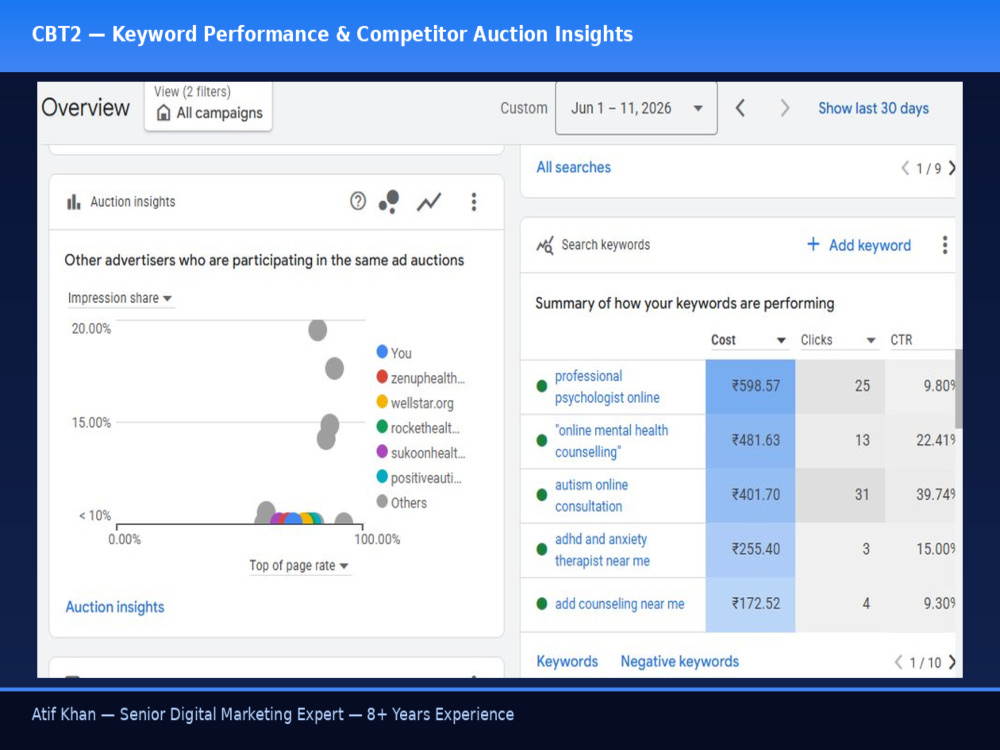Click the ₹598.57 cost cell

click(x=750, y=386)
